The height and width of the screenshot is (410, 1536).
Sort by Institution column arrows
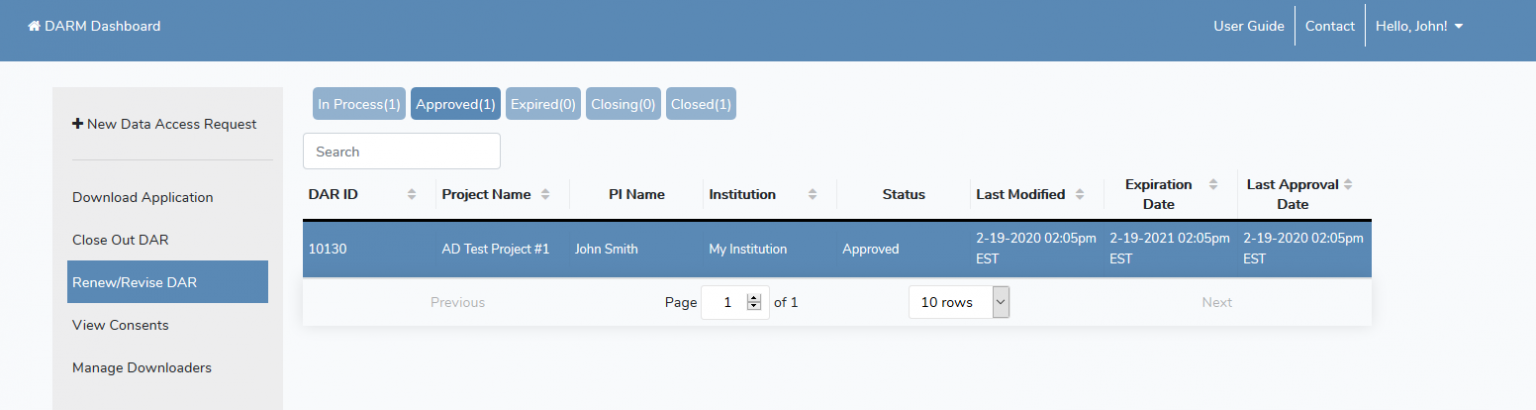click(812, 194)
